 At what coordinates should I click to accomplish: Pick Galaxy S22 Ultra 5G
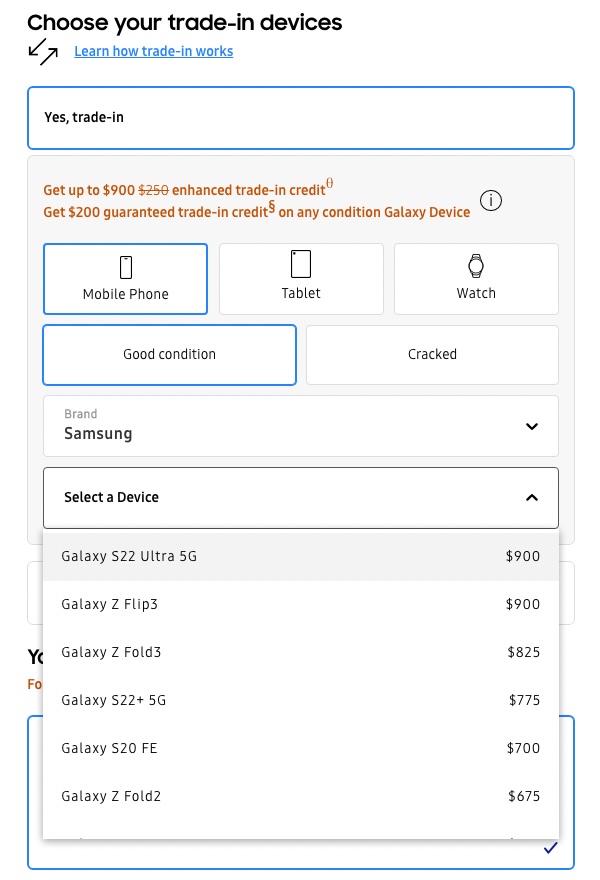tap(301, 556)
